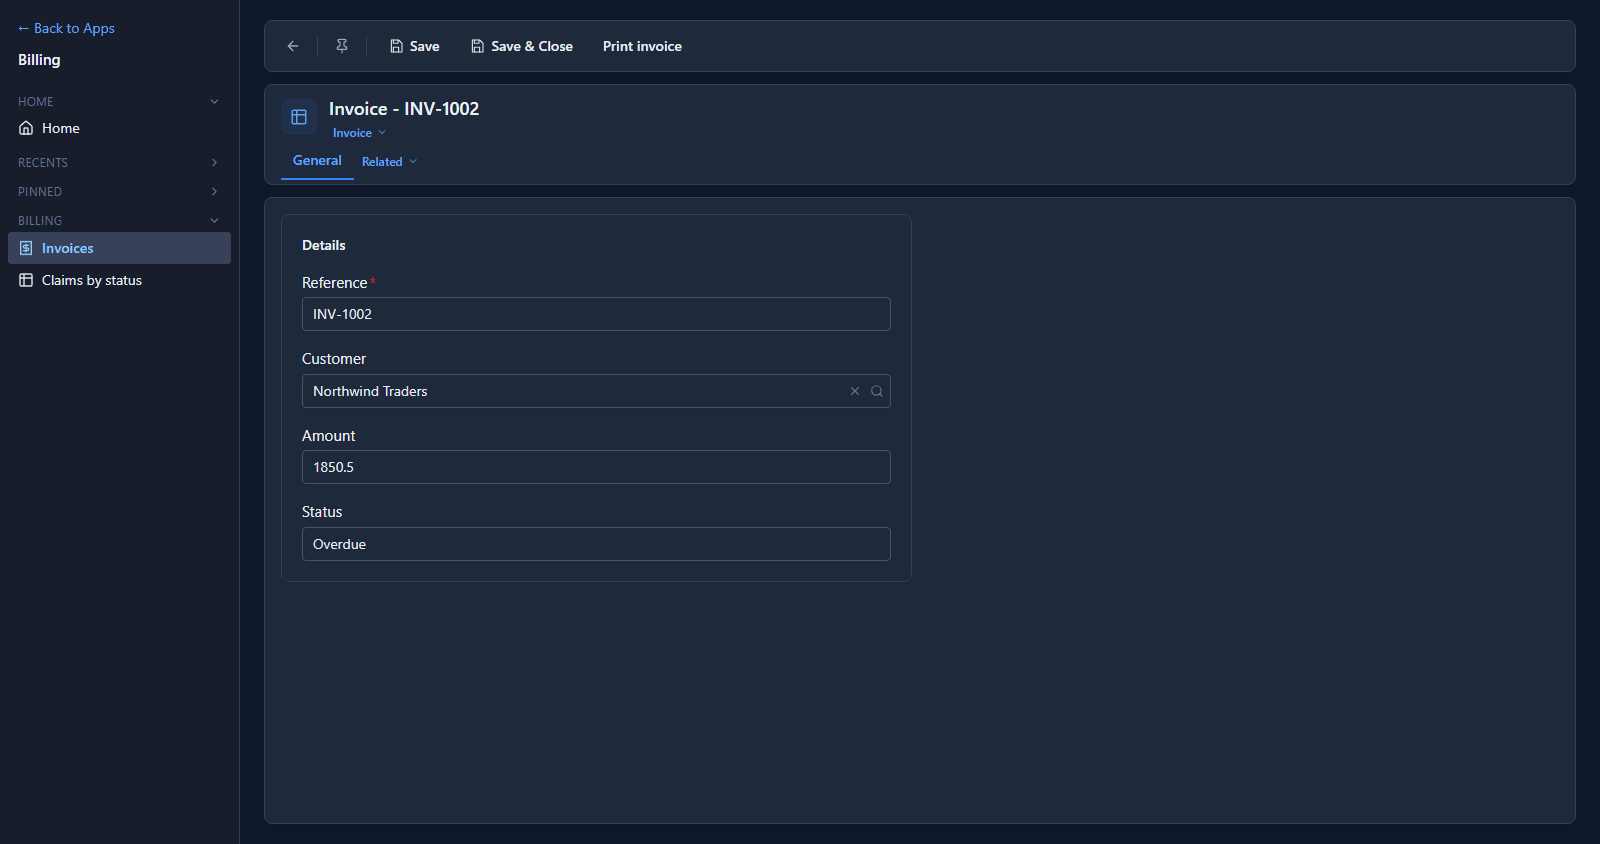Image resolution: width=1600 pixels, height=844 pixels.
Task: Click the Amount field showing 1850.5
Action: coord(596,467)
